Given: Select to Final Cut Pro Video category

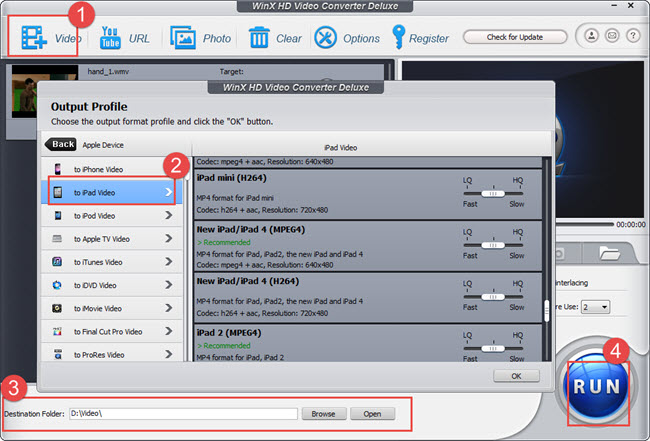Looking at the screenshot, I should pyautogui.click(x=112, y=332).
